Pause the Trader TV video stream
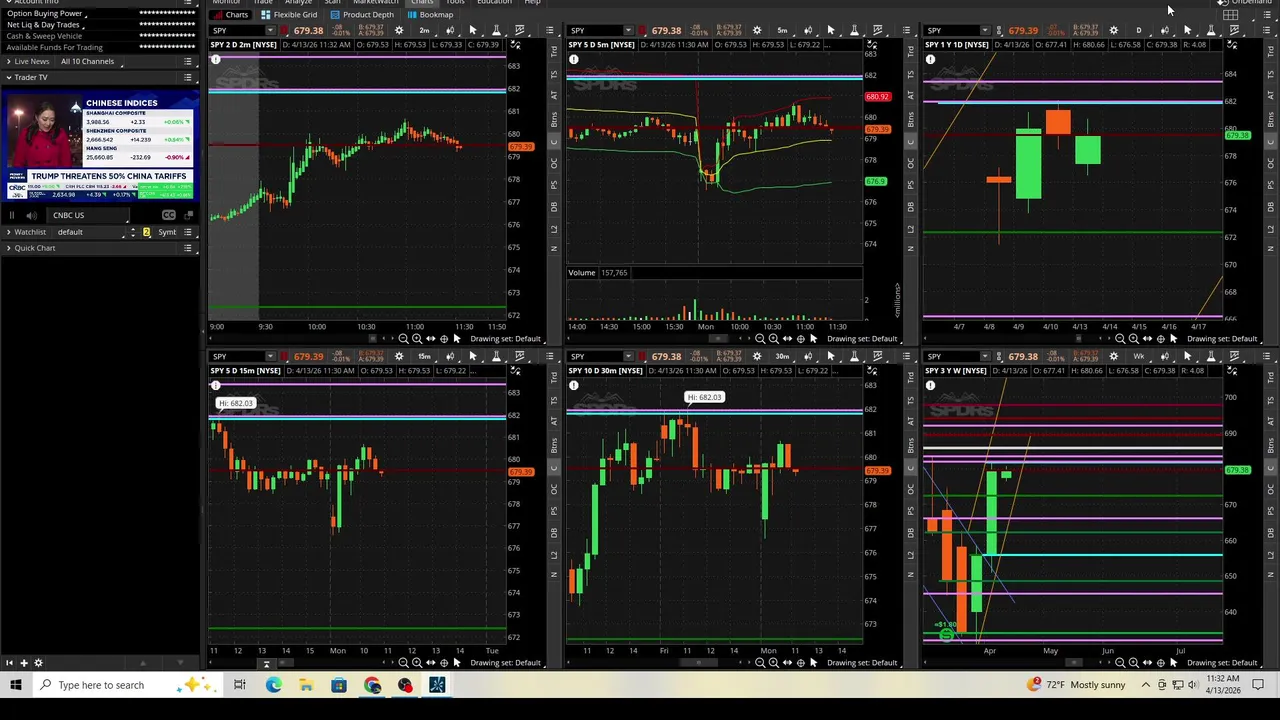1280x720 pixels. [12, 215]
